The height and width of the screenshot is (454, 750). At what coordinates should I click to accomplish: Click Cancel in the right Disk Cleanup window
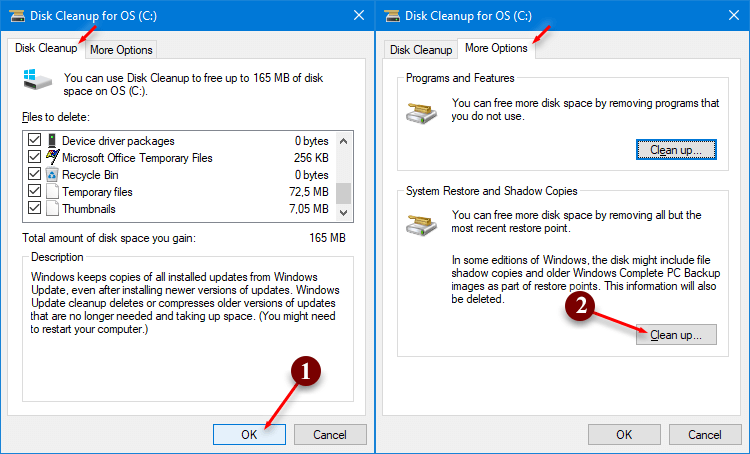click(x=705, y=434)
